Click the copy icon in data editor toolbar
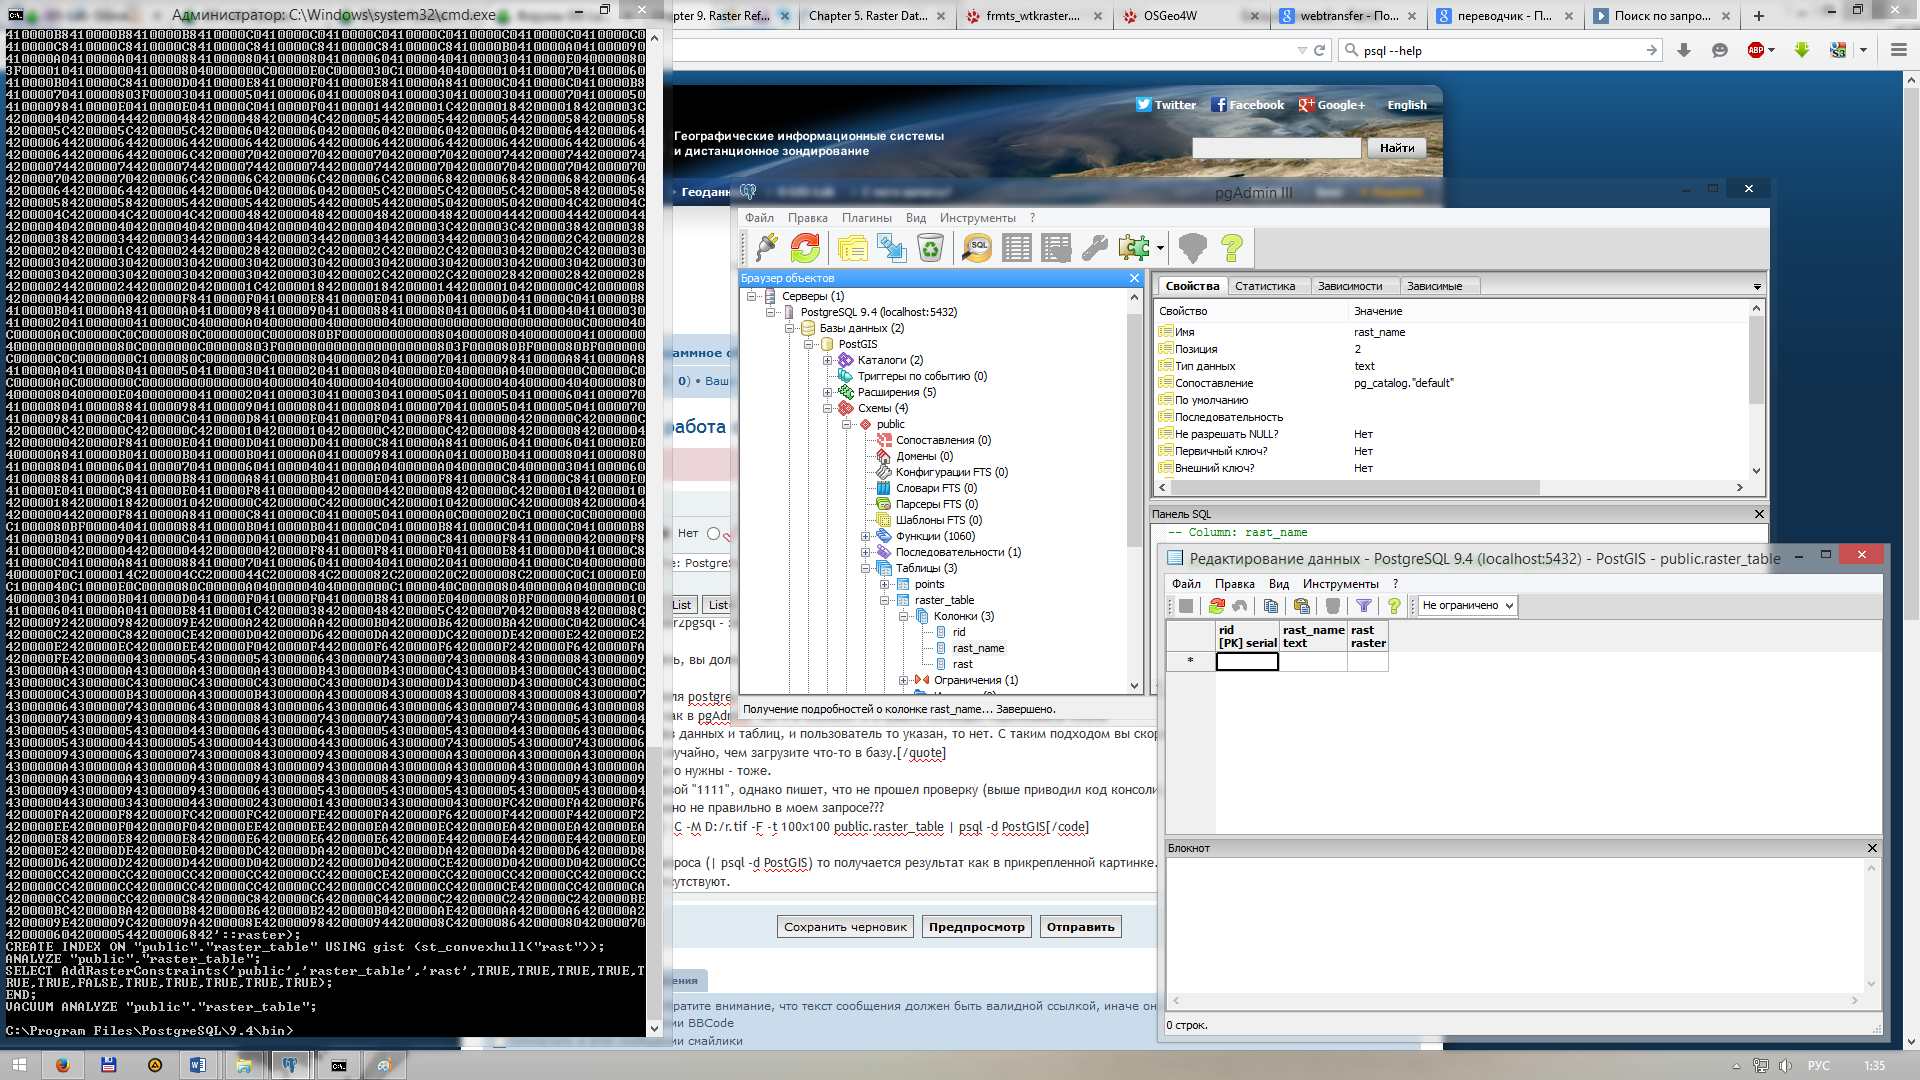1920x1080 pixels. pos(1270,606)
